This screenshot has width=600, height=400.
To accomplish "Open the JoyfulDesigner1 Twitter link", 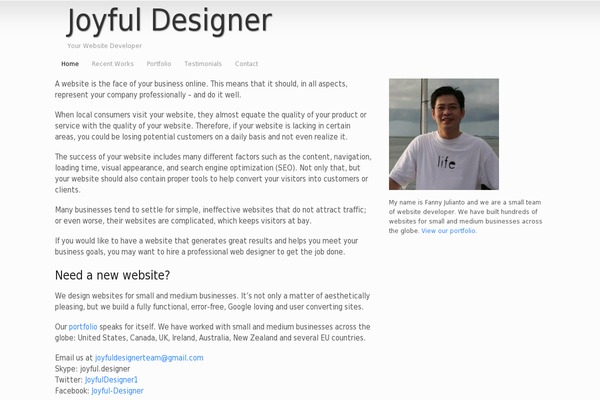I will click(x=111, y=380).
